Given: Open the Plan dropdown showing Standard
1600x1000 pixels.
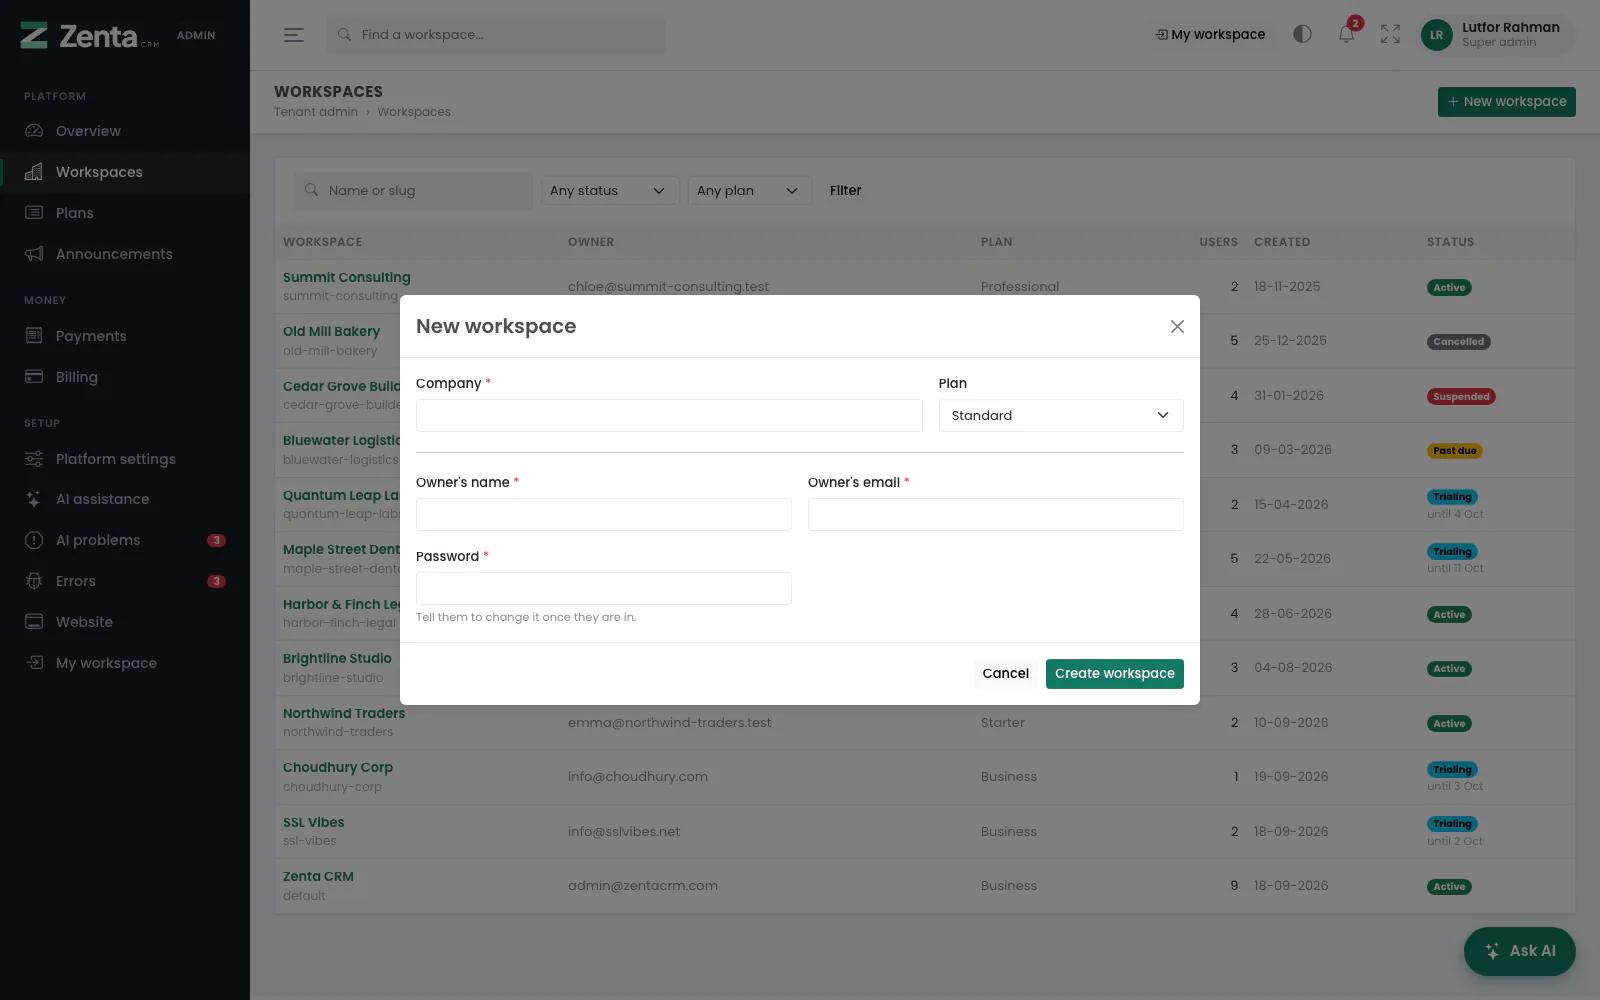Looking at the screenshot, I should [x=1061, y=416].
